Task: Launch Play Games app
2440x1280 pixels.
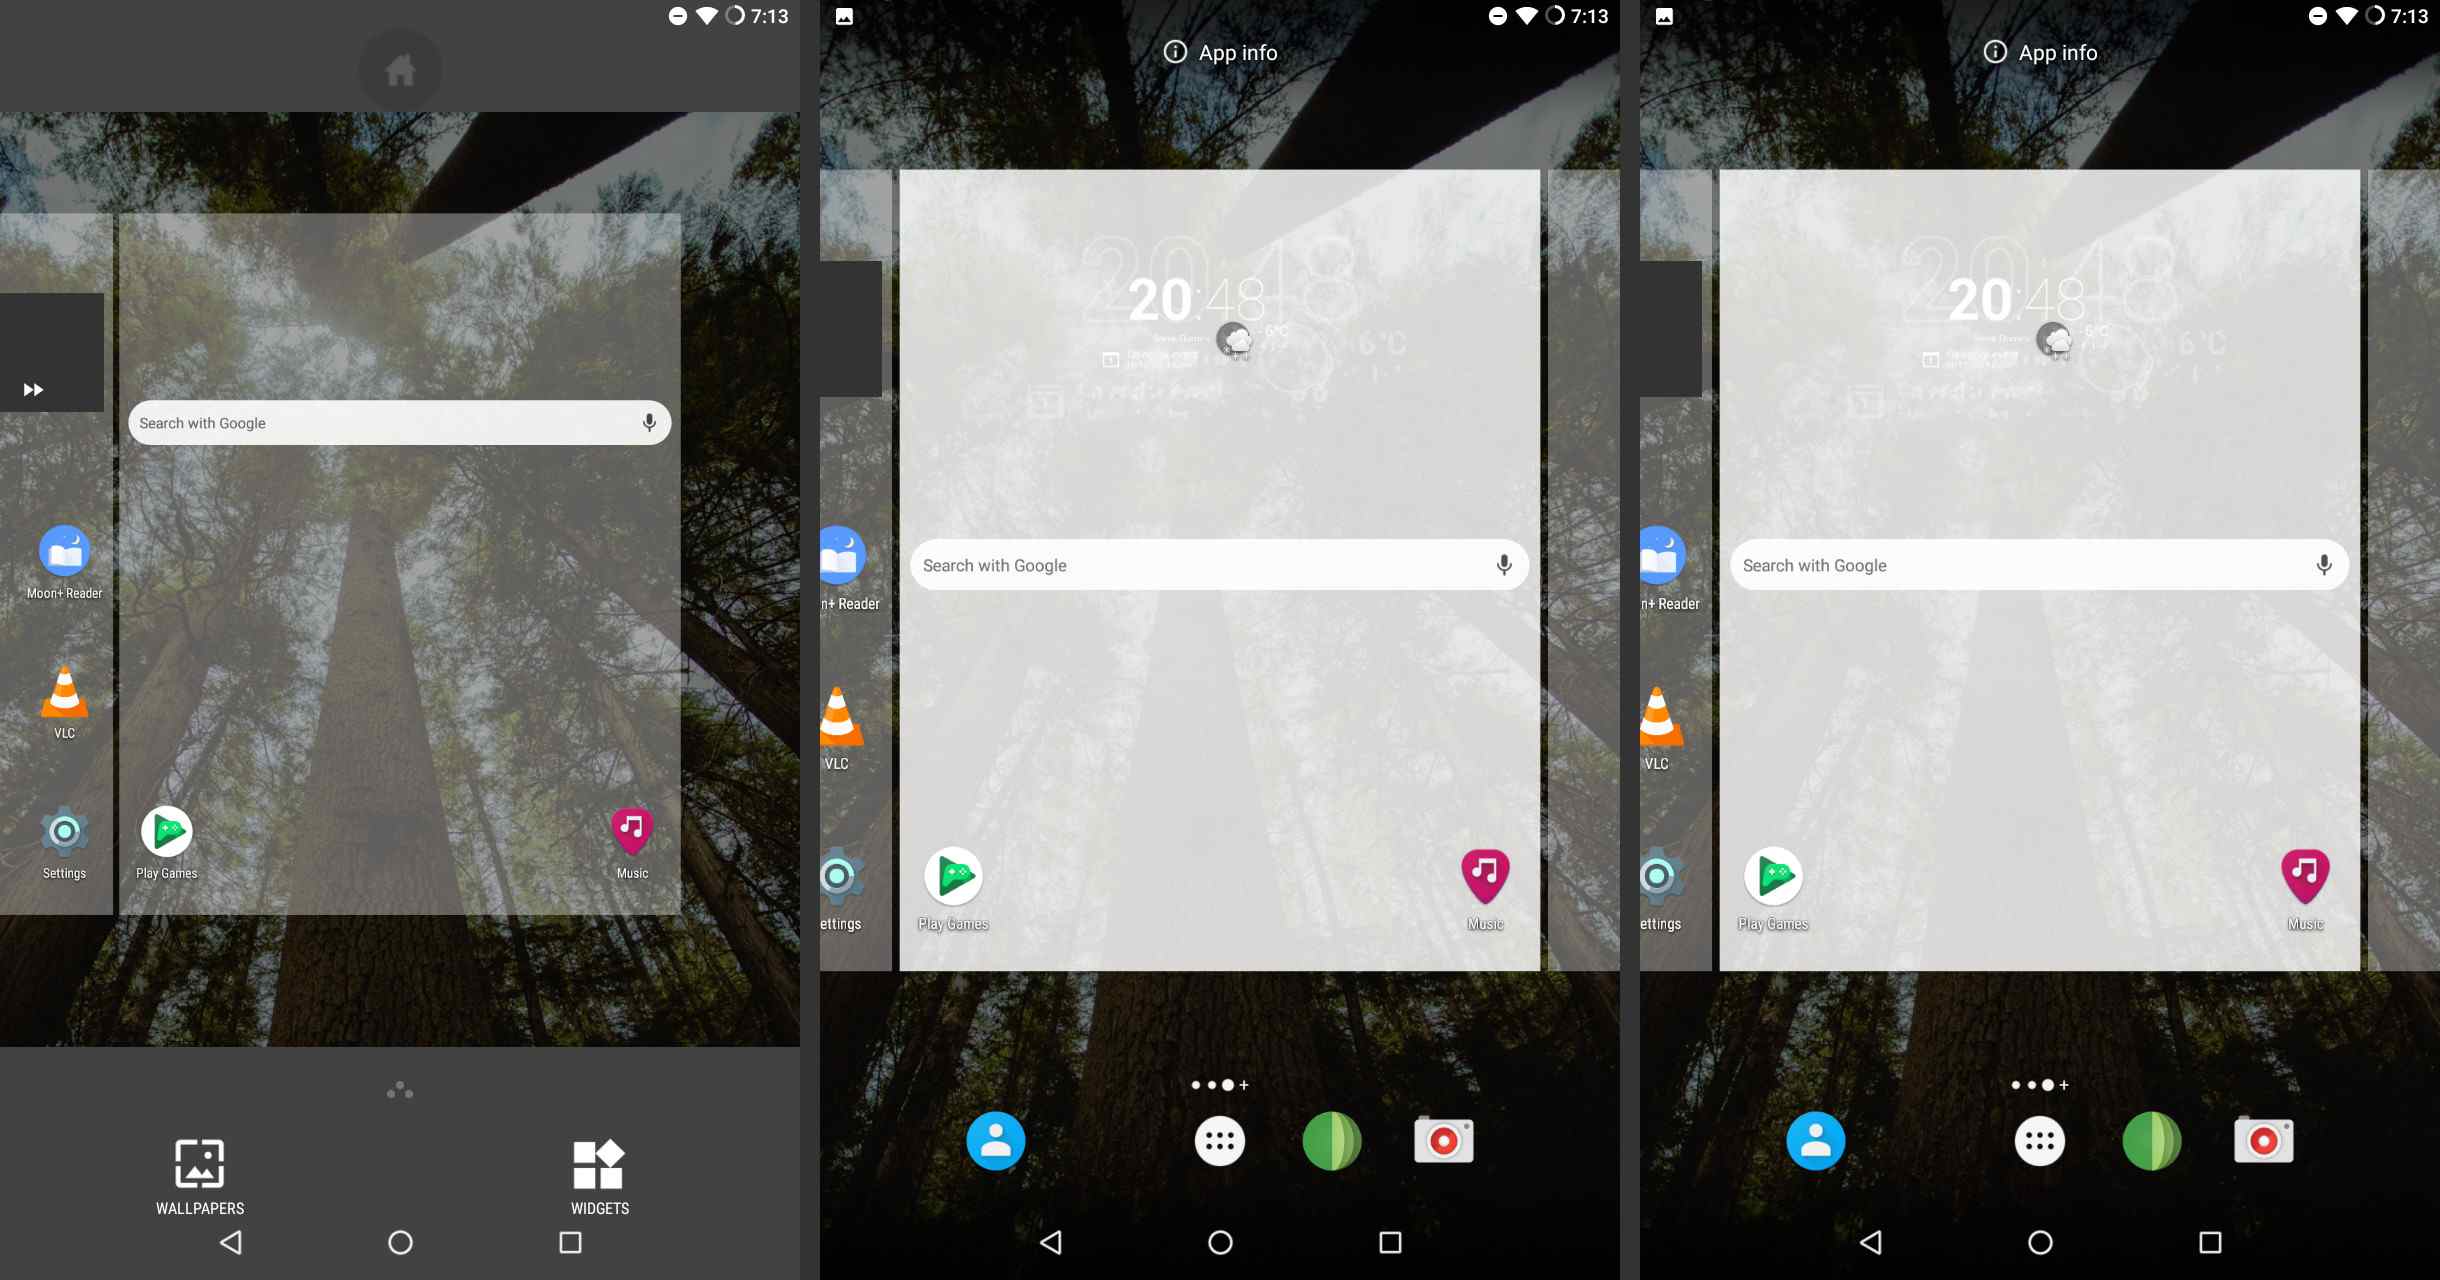Action: coord(168,831)
